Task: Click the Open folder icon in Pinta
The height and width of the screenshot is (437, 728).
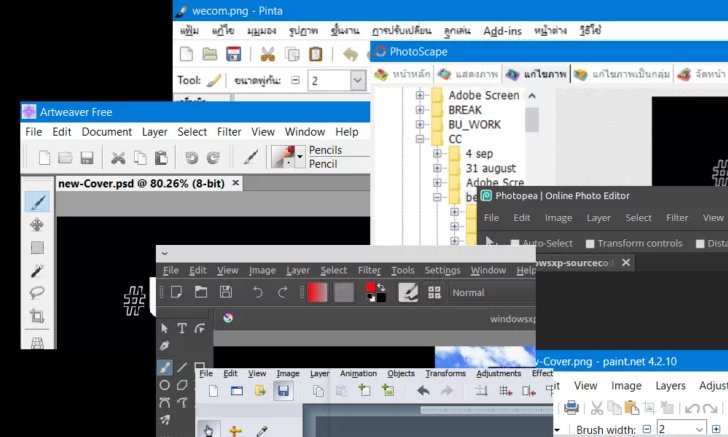Action: tap(209, 54)
